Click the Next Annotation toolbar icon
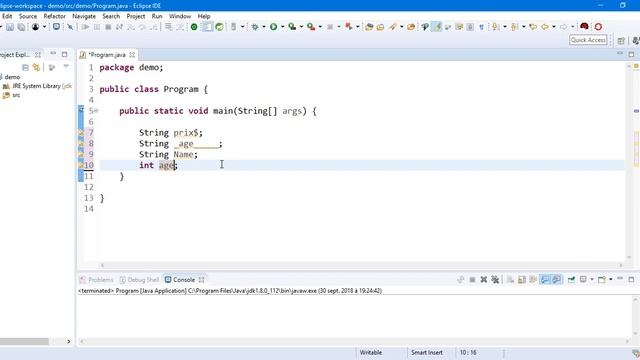Viewport: 640px width, 360px height. 496,27
